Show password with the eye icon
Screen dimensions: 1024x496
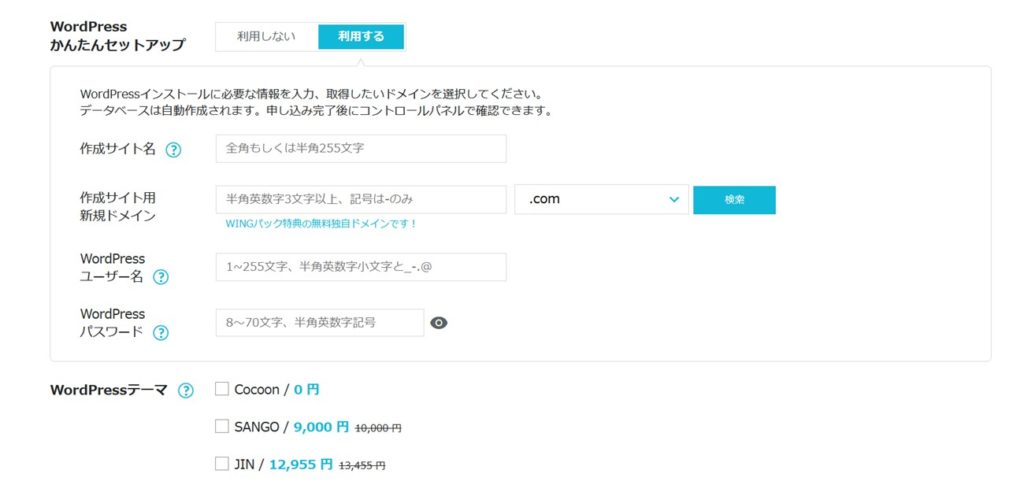coord(438,323)
